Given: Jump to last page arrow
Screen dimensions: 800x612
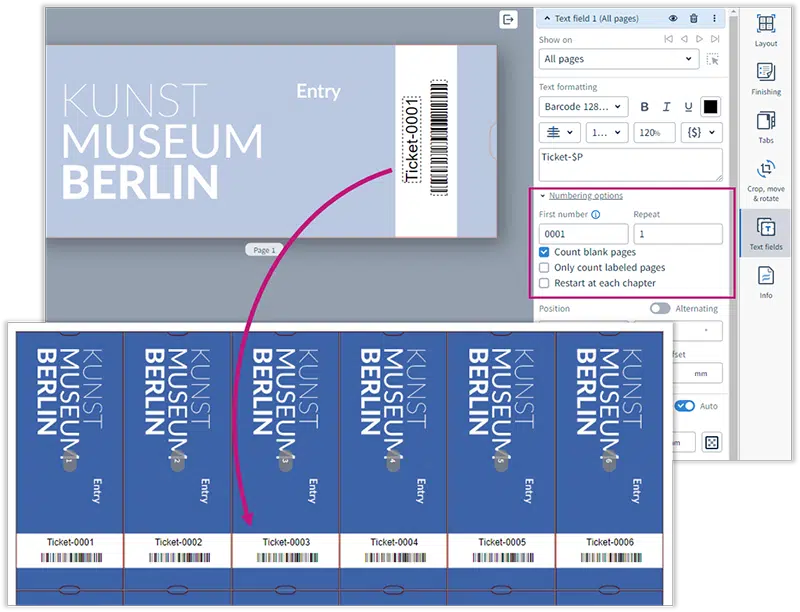Looking at the screenshot, I should pos(715,39).
